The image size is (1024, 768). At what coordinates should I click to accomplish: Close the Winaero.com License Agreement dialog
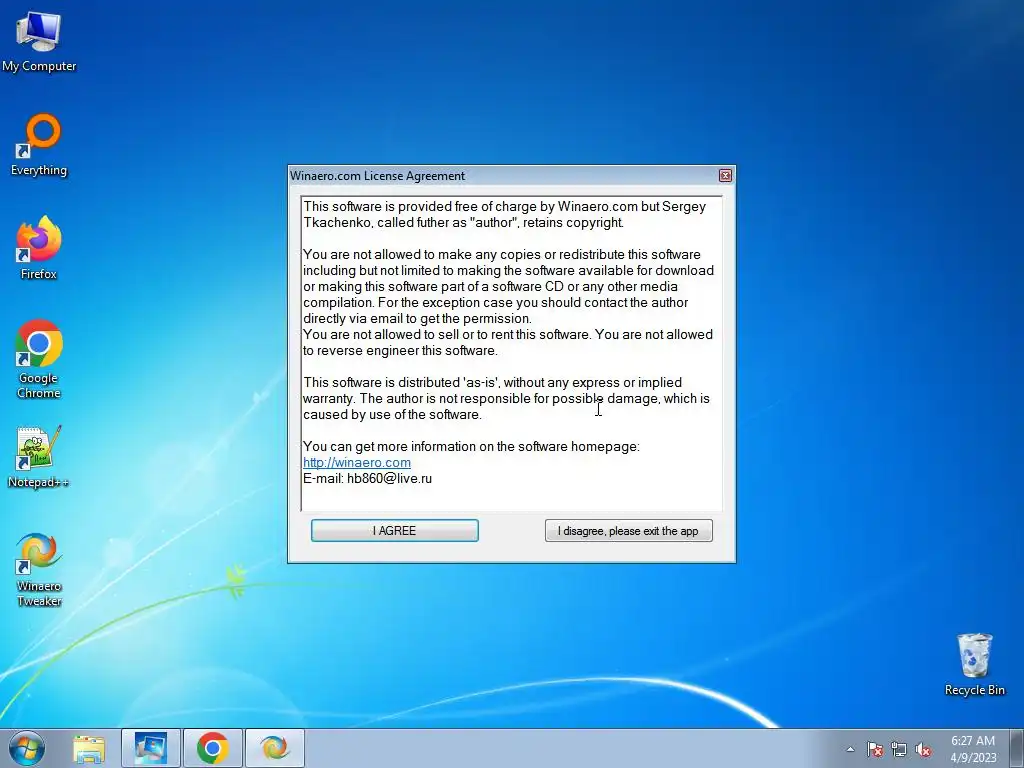(725, 175)
